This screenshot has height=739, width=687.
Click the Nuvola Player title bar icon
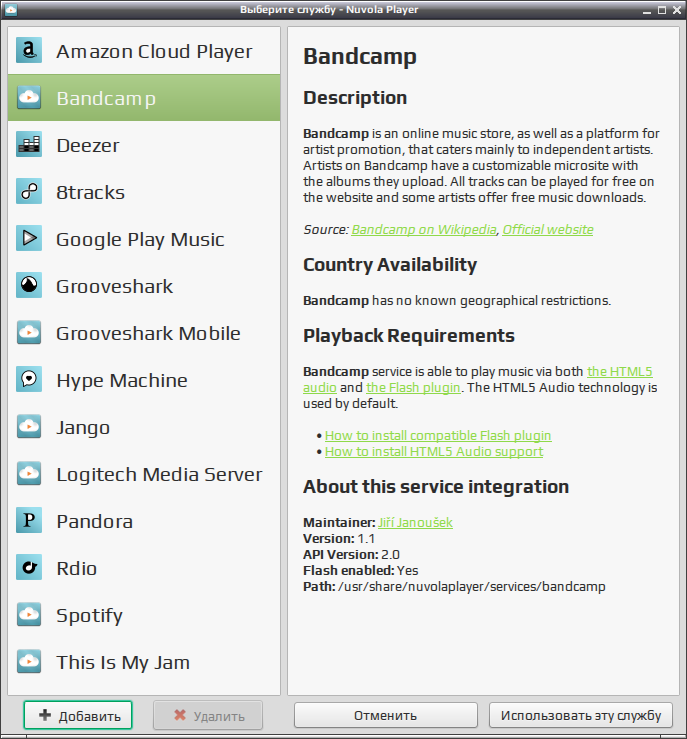(x=10, y=9)
